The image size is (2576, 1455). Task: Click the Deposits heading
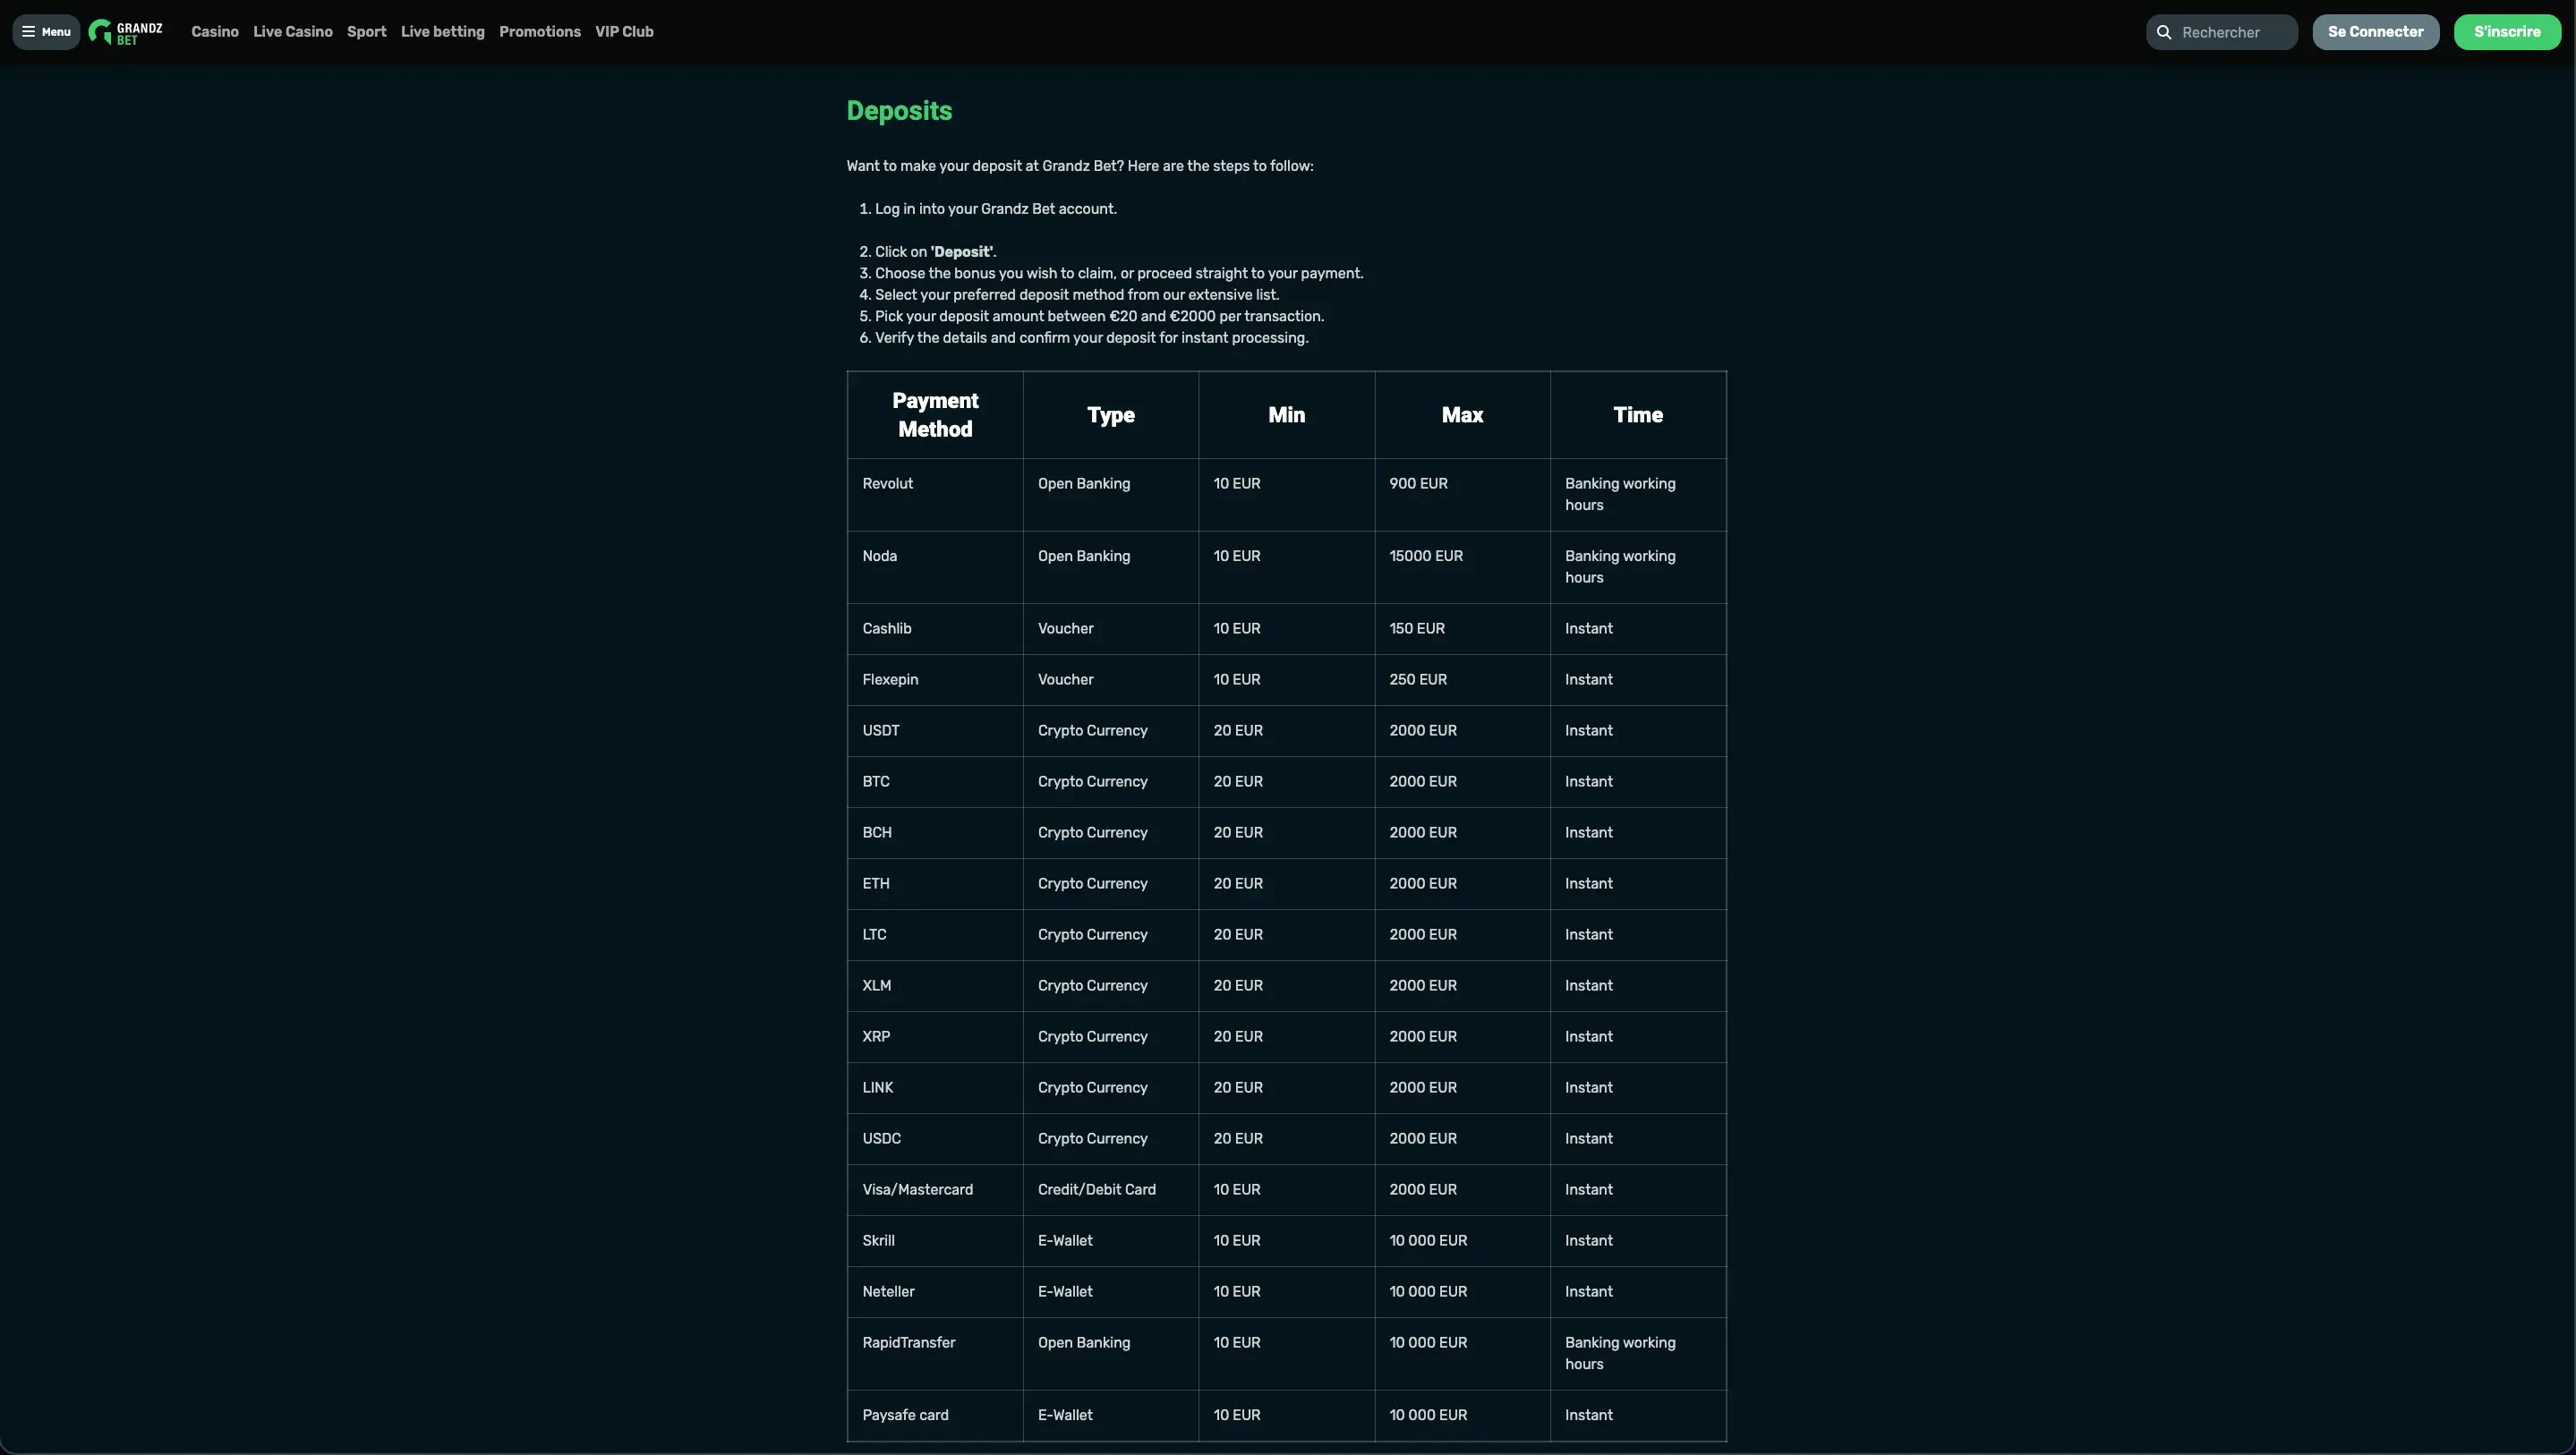click(x=899, y=111)
